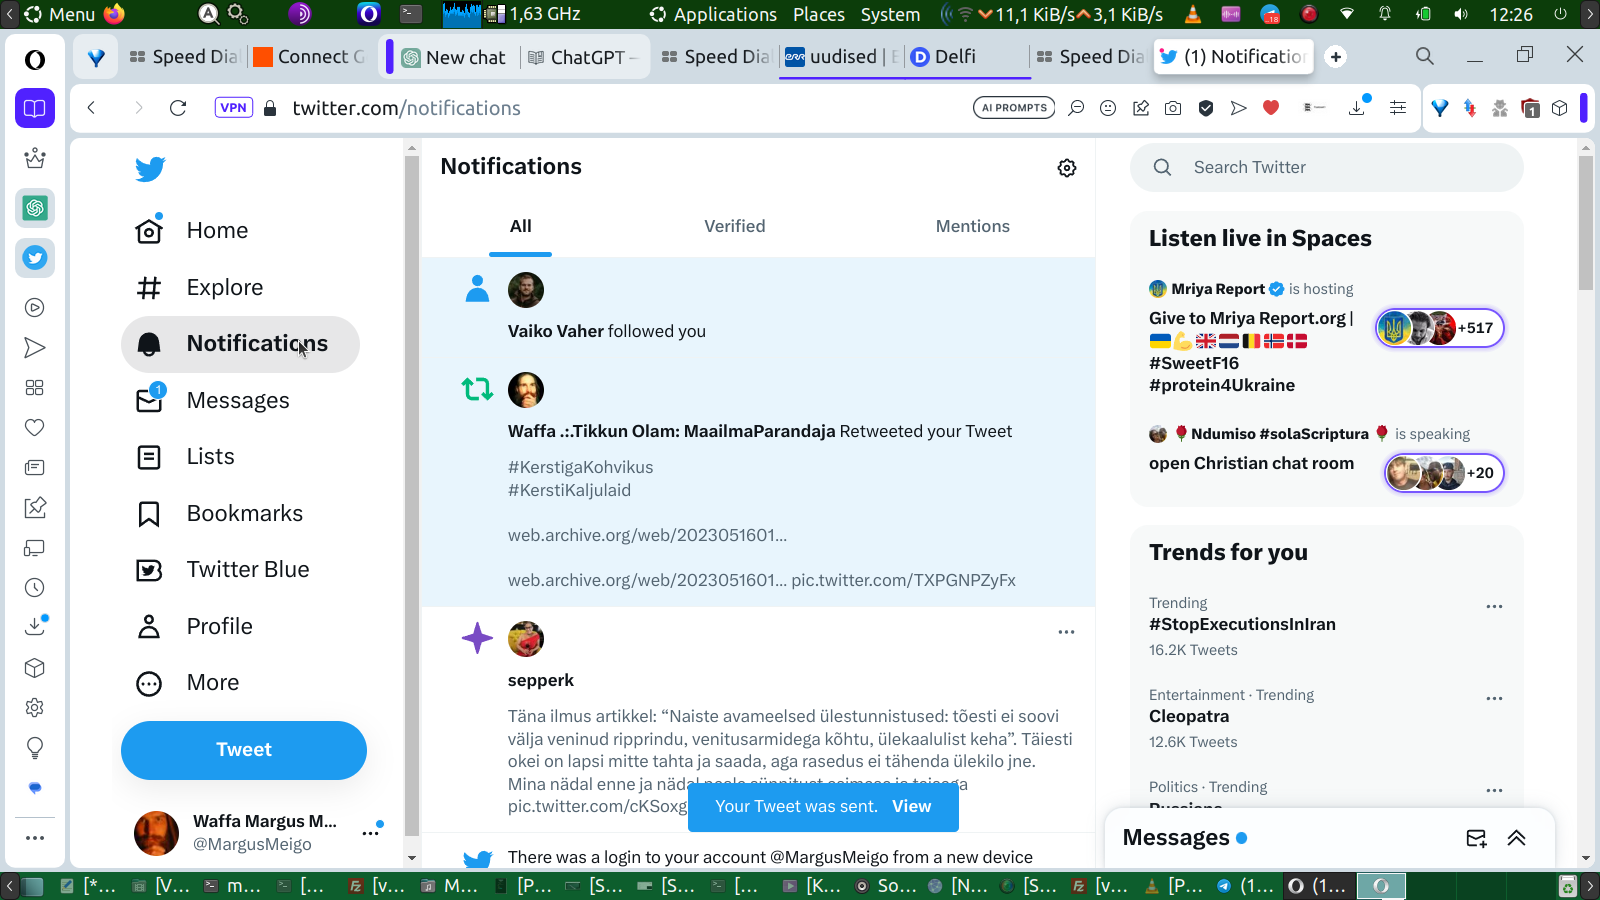1600x900 pixels.
Task: Compose a new message in Messages drawer
Action: [x=1476, y=838]
